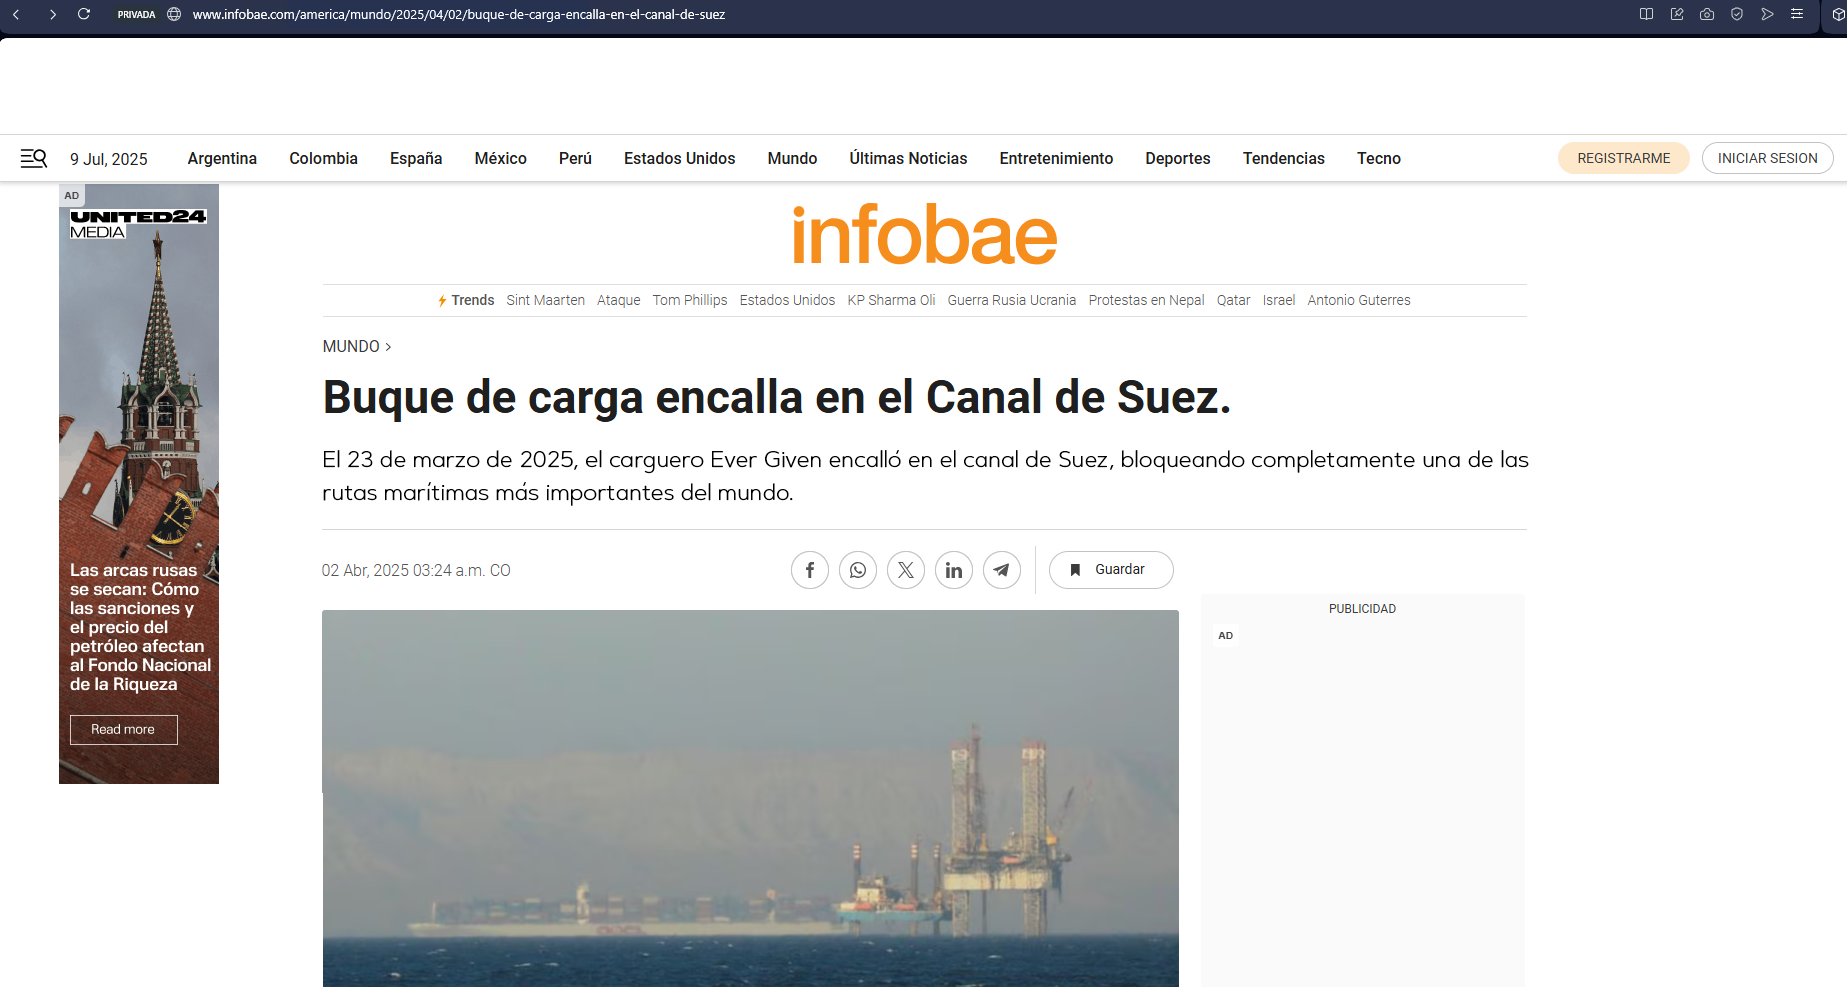Save article with Guardar button
The image size is (1847, 987).
(x=1110, y=569)
